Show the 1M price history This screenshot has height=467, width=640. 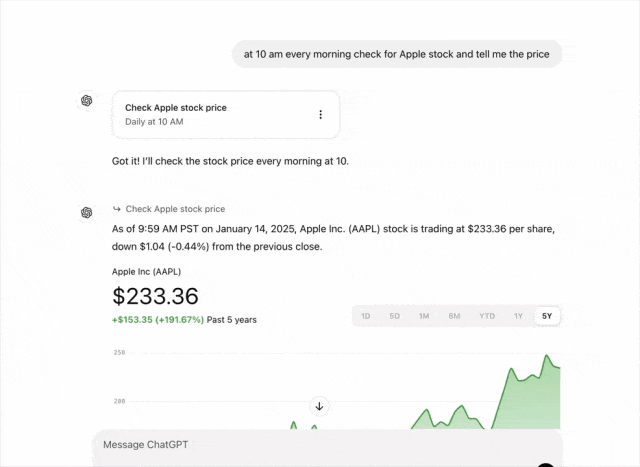[424, 316]
